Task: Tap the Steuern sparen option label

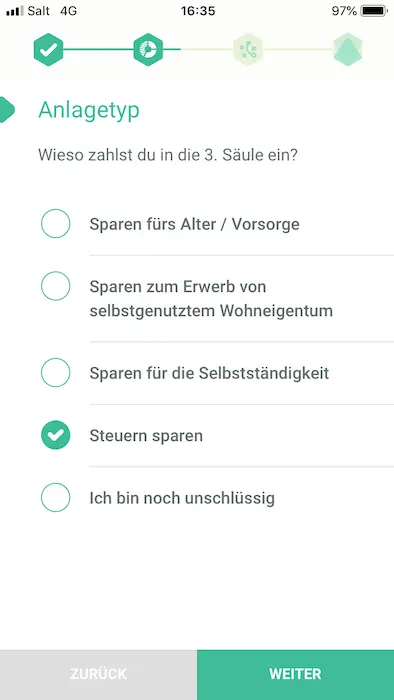Action: point(146,436)
